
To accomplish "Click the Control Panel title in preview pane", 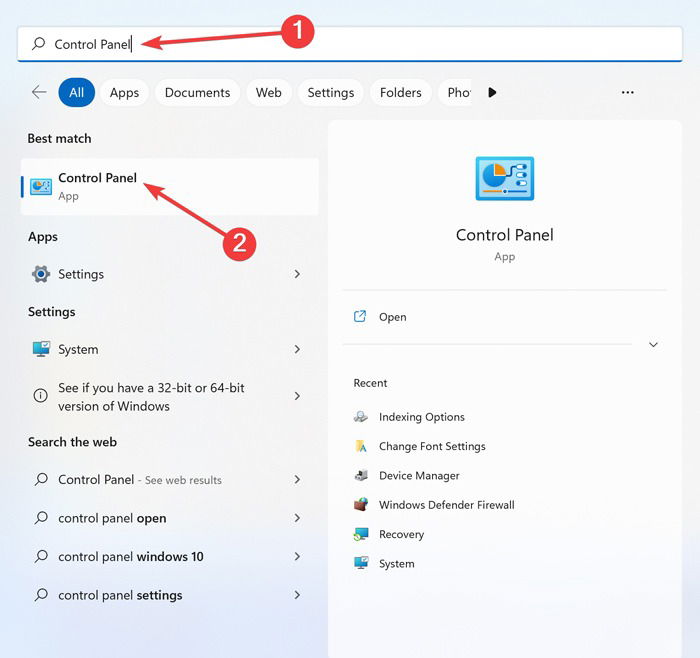I will pos(504,235).
